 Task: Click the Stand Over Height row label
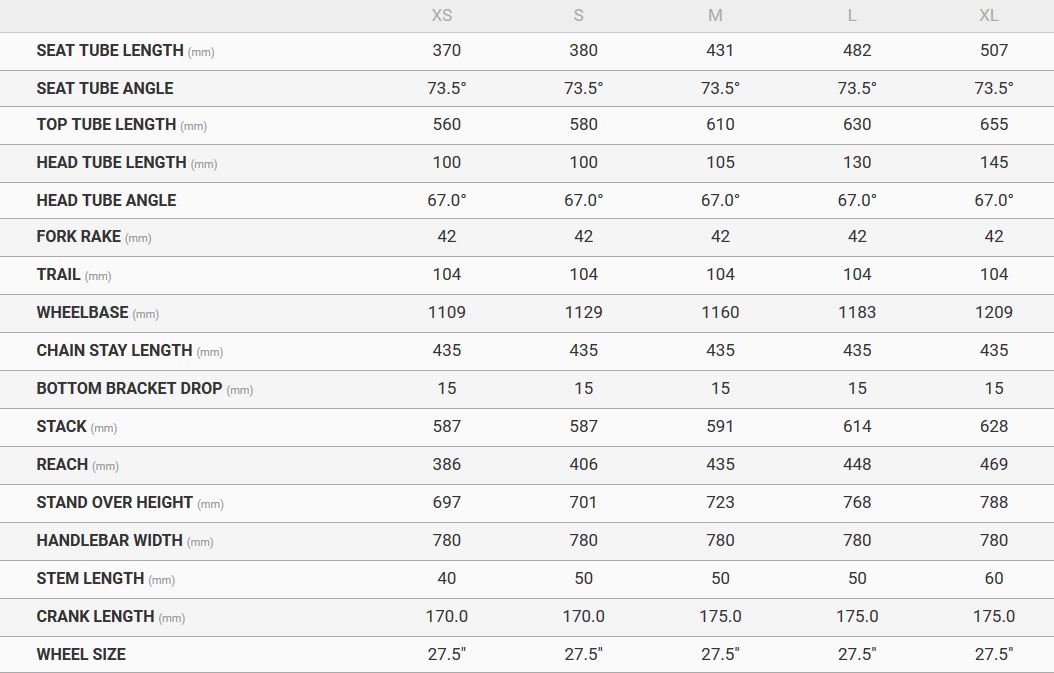[114, 502]
